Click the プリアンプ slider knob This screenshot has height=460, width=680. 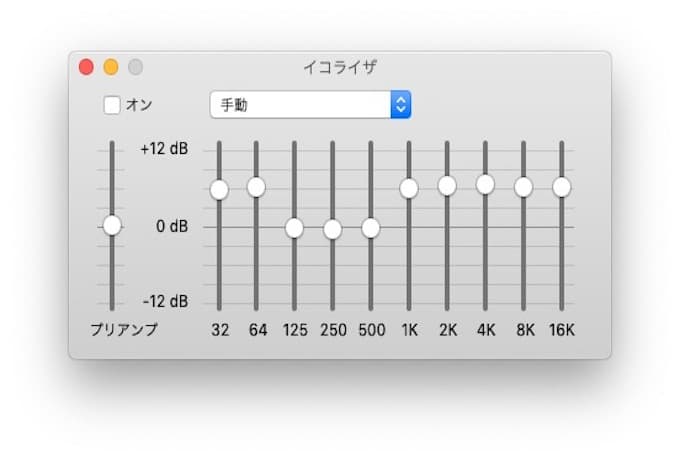(x=112, y=225)
